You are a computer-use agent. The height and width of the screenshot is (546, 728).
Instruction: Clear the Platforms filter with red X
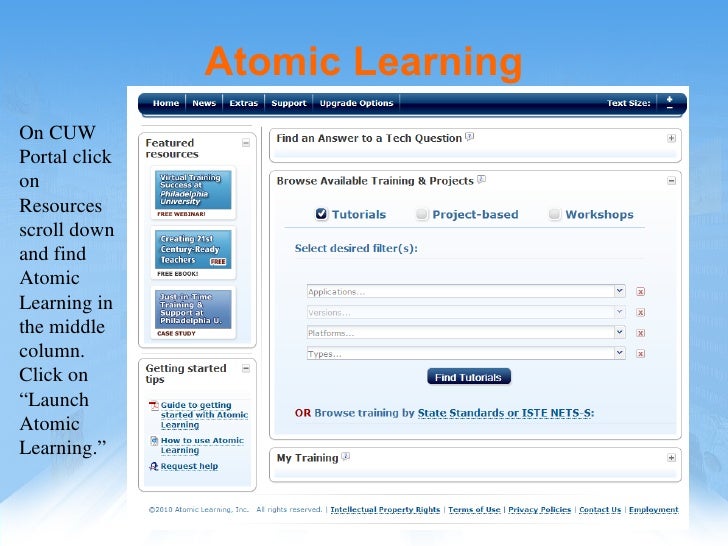[x=641, y=333]
